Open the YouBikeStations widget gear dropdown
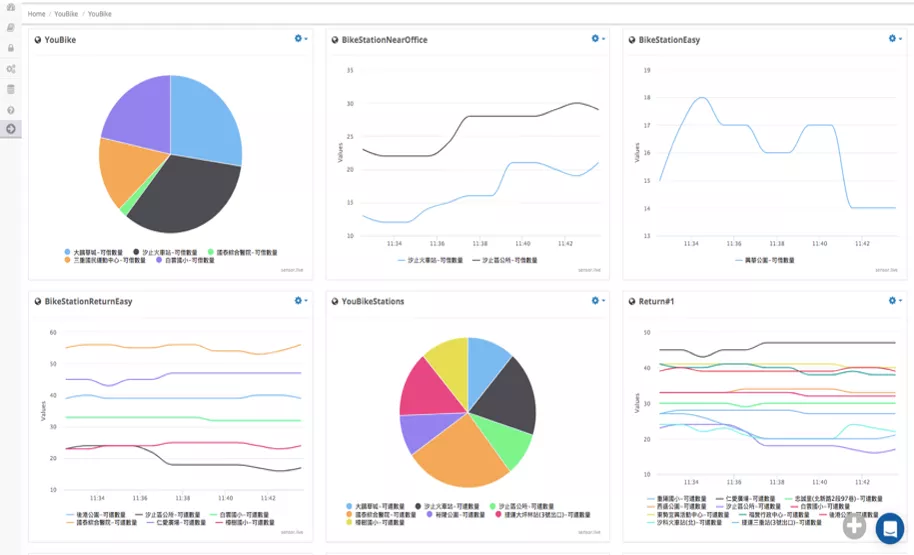 (597, 300)
